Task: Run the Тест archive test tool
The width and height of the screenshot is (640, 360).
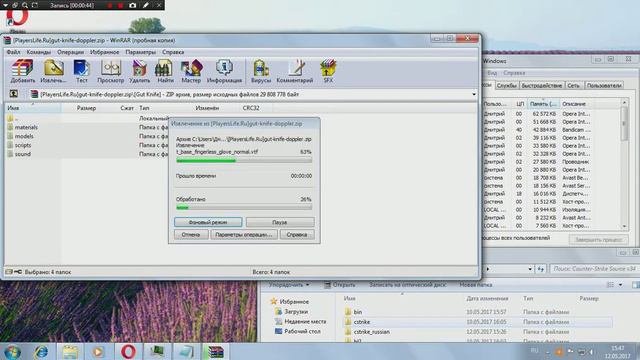Action: tap(82, 71)
